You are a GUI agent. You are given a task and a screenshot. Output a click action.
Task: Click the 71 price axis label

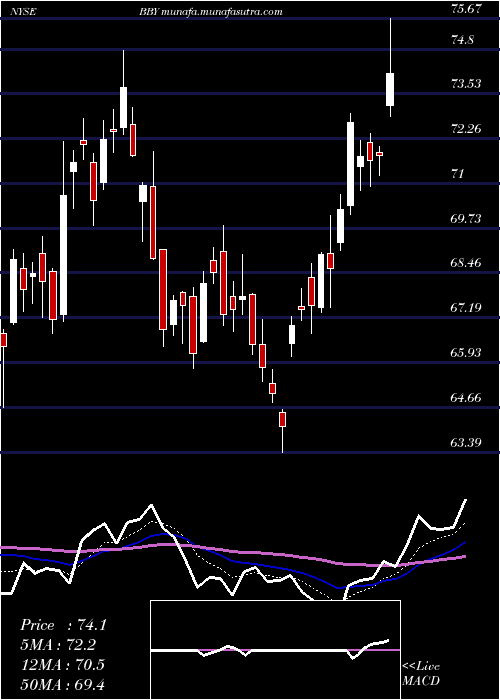click(458, 173)
